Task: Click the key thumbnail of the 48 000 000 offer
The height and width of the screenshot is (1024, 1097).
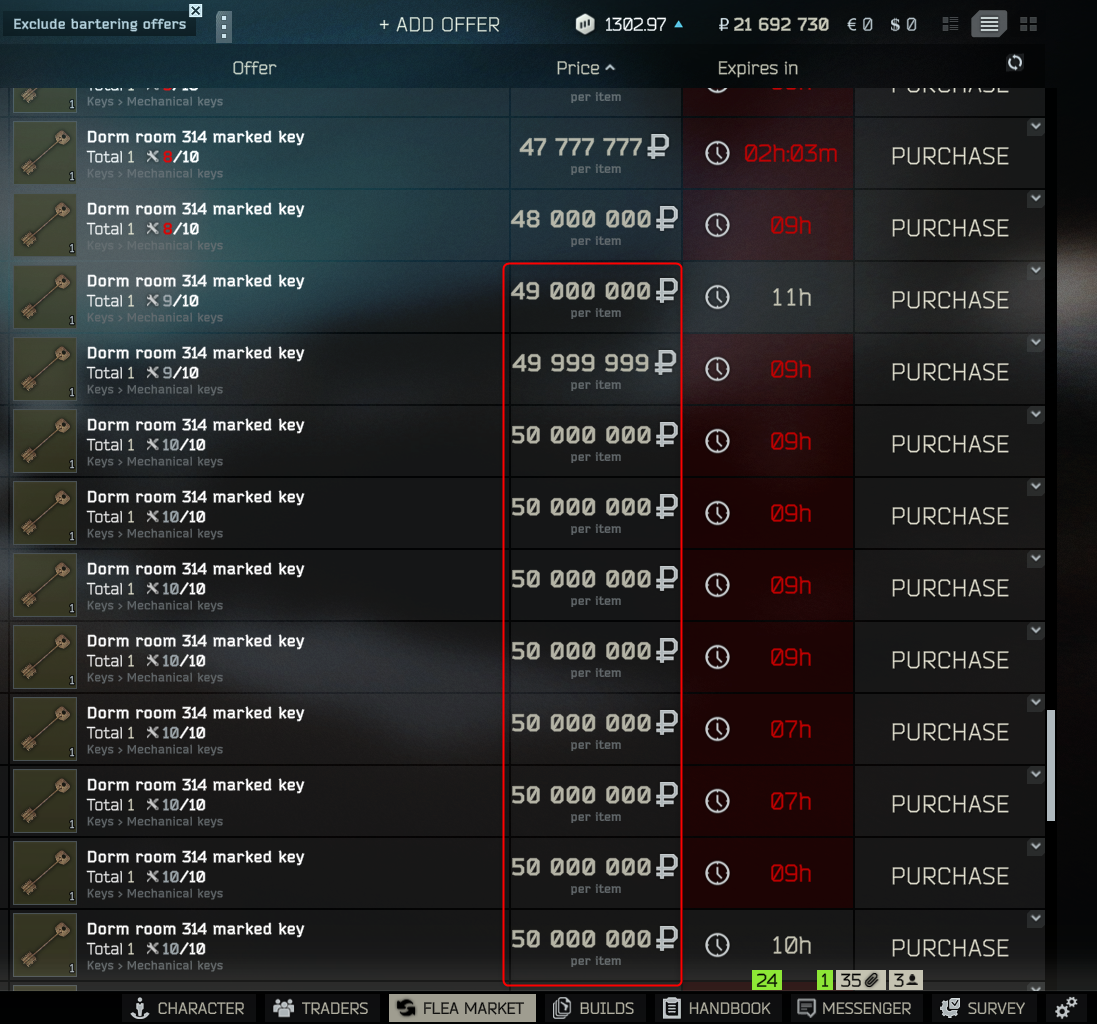Action: pyautogui.click(x=45, y=225)
